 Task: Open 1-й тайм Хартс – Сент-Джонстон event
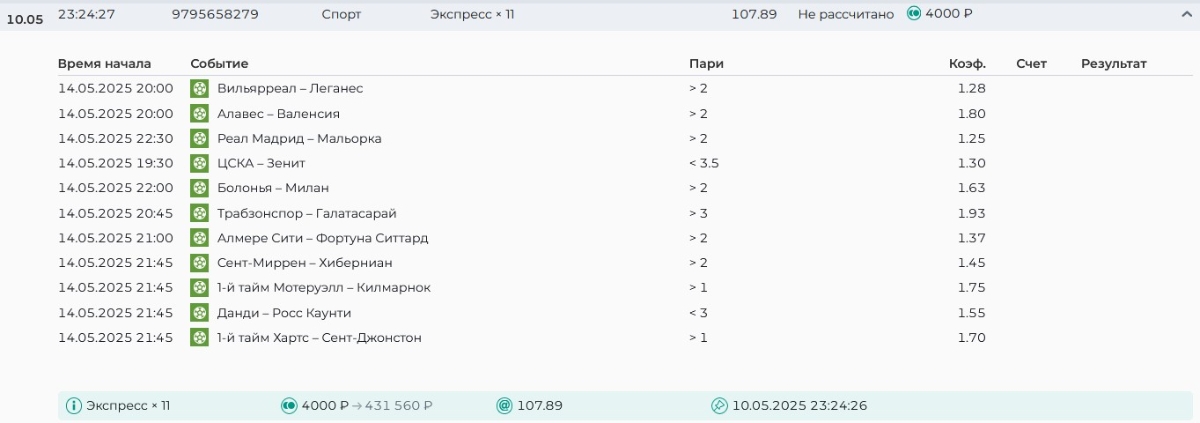click(319, 338)
